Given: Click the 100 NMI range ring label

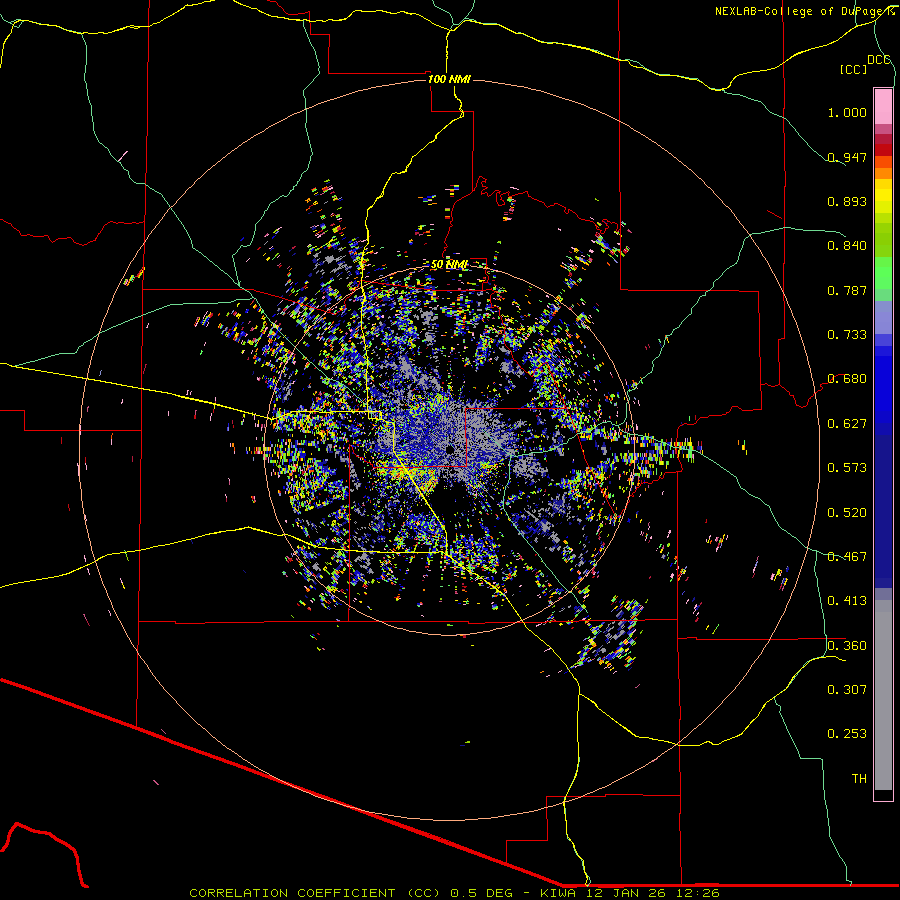Looking at the screenshot, I should pos(449,79).
